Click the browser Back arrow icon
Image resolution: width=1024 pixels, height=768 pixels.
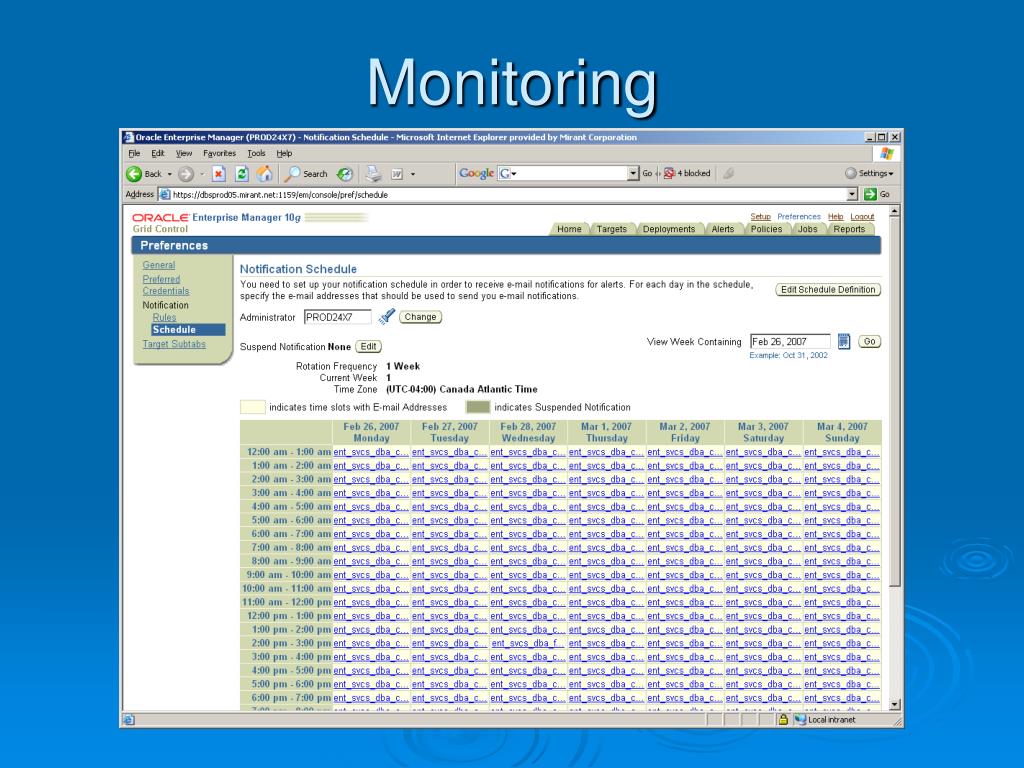[x=134, y=174]
